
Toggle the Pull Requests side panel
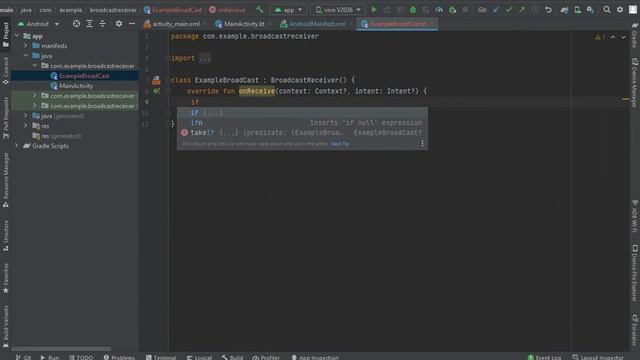pos(6,118)
